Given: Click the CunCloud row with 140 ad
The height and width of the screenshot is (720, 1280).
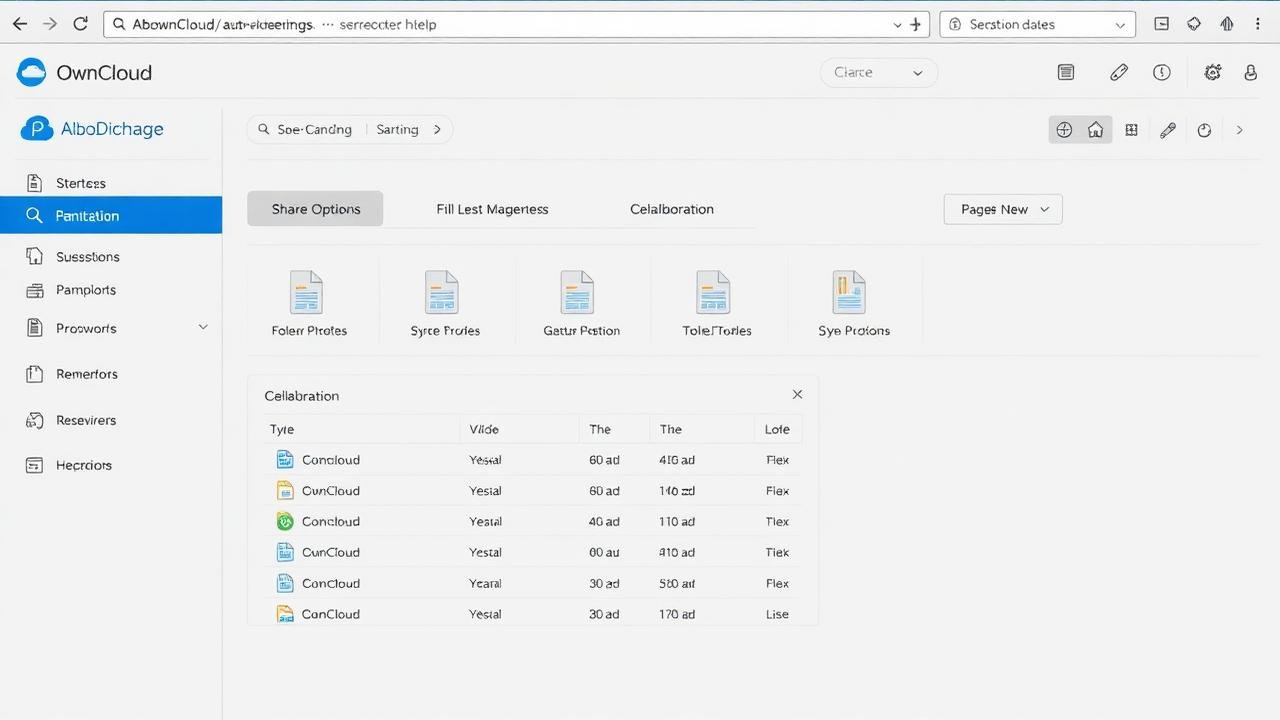Looking at the screenshot, I should (533, 491).
